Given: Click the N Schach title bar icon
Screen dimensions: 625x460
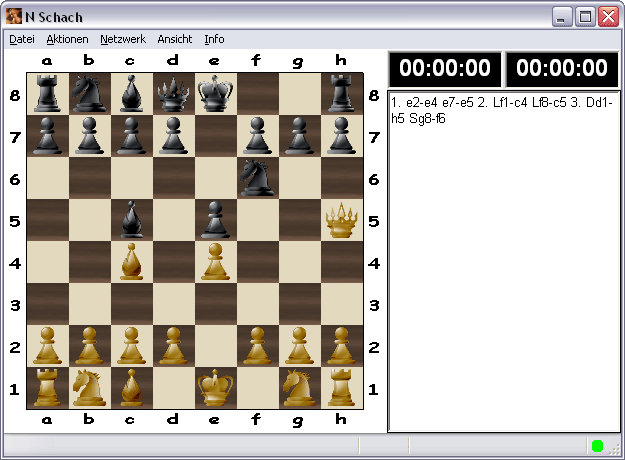Looking at the screenshot, I should pos(14,16).
